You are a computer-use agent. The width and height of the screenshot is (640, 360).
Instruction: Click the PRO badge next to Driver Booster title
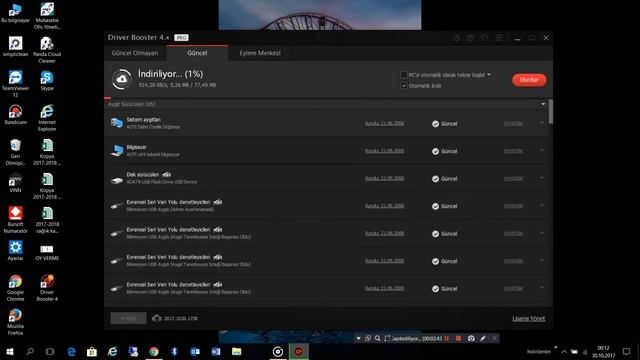181,38
